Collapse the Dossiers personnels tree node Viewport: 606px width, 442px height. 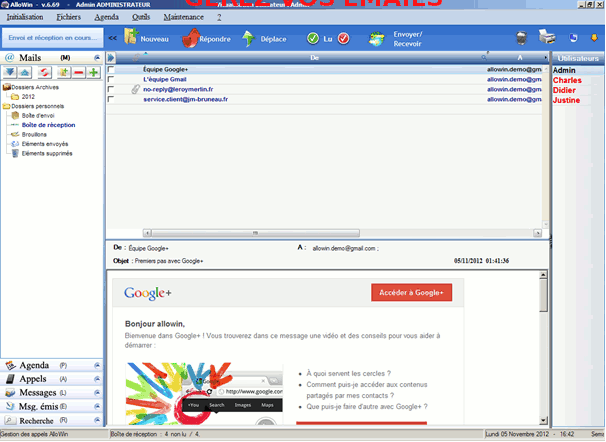click(x=7, y=106)
